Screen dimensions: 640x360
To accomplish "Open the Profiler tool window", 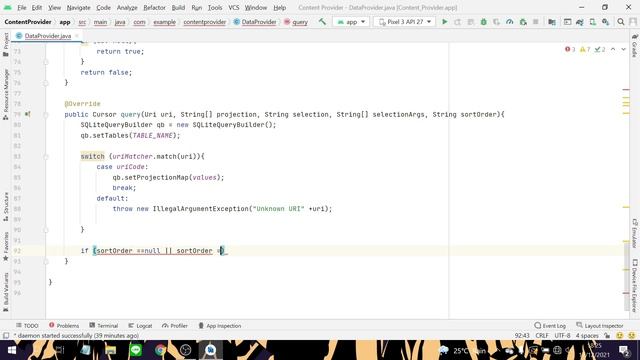I will 175,326.
